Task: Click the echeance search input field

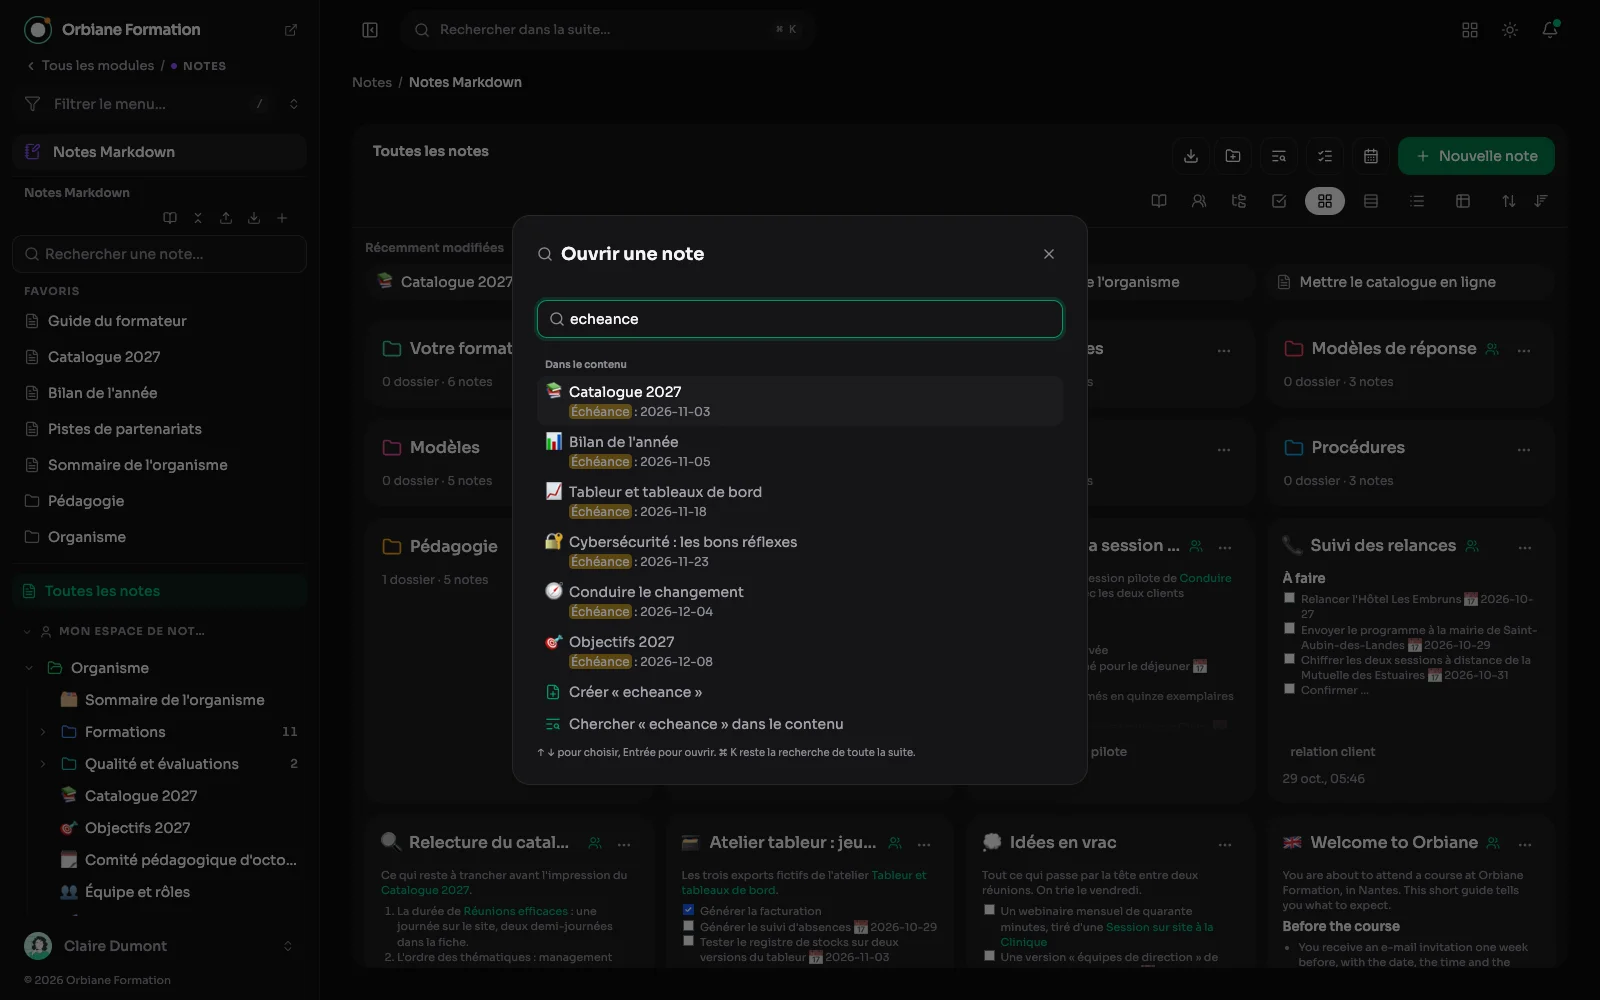Action: click(x=799, y=319)
